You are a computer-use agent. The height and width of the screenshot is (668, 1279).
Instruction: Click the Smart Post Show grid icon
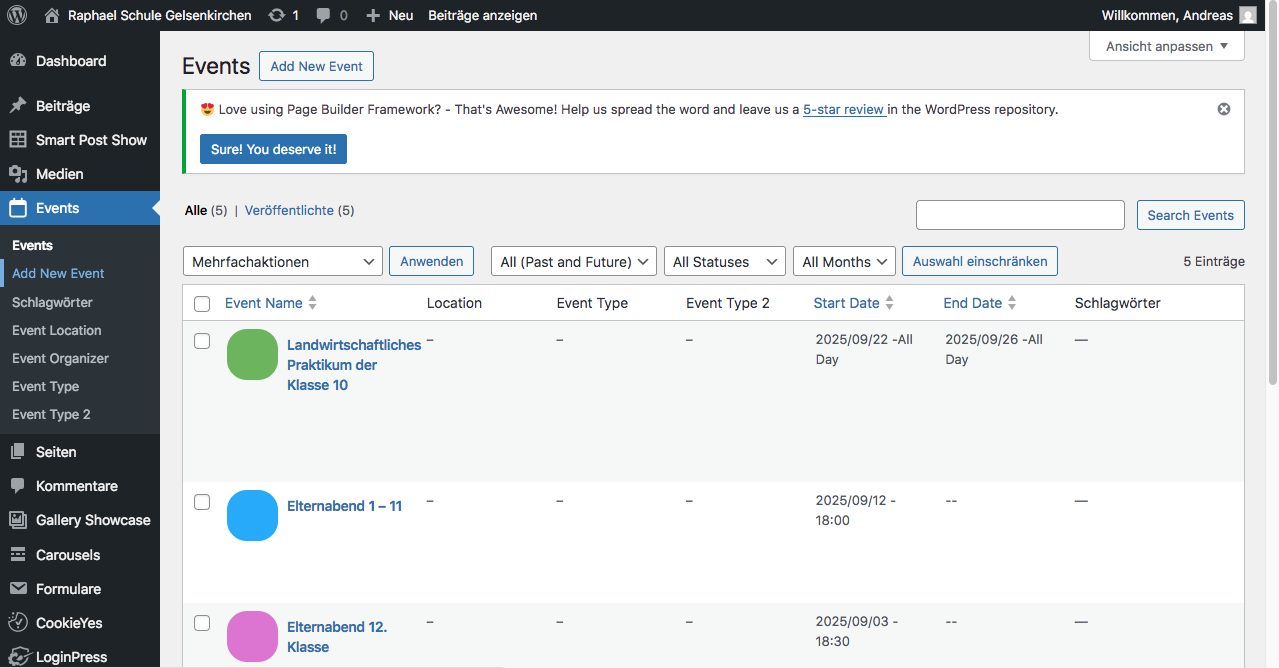tap(18, 140)
